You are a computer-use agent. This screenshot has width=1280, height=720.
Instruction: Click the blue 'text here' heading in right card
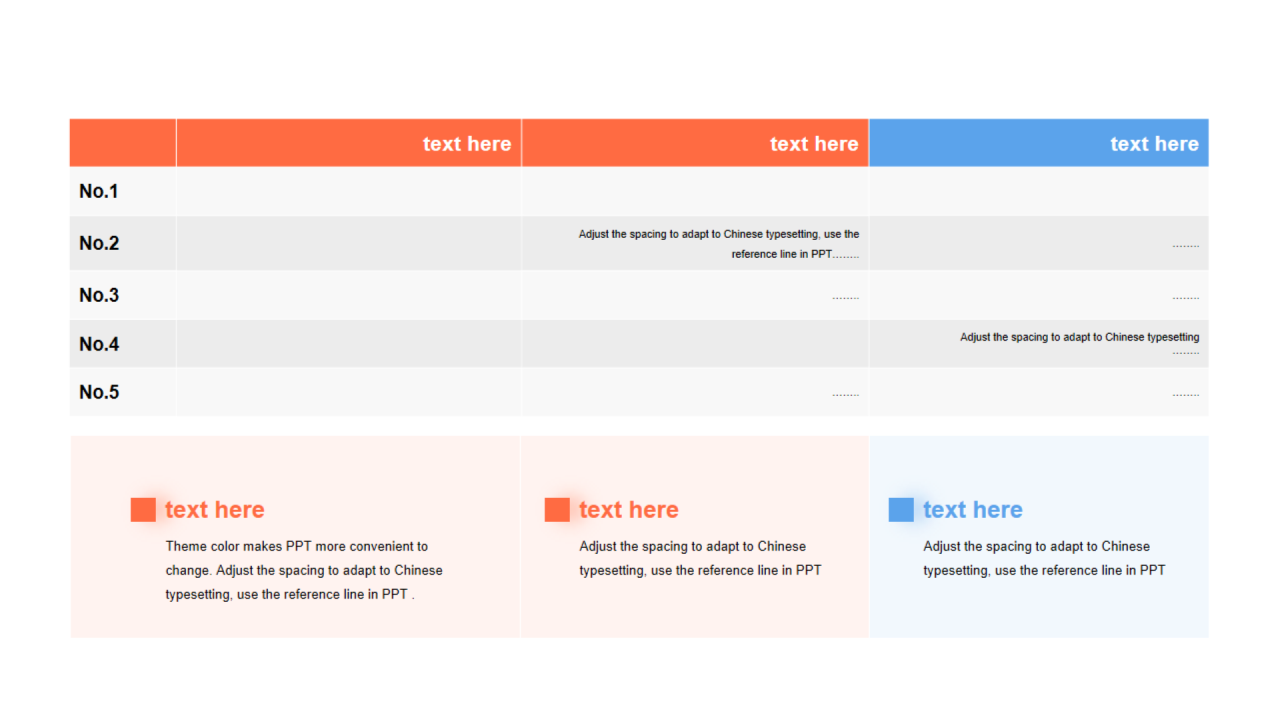pos(973,510)
